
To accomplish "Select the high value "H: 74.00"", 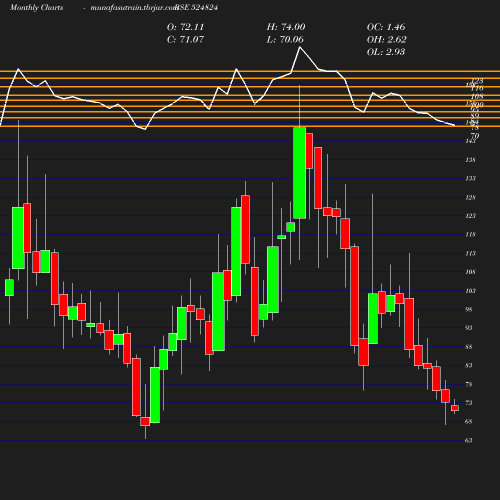I will coord(286,27).
